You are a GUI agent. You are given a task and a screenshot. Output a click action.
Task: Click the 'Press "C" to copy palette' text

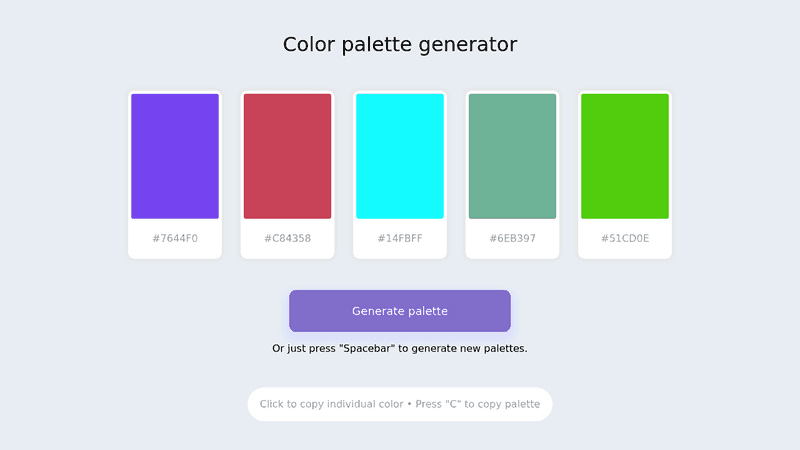click(477, 404)
